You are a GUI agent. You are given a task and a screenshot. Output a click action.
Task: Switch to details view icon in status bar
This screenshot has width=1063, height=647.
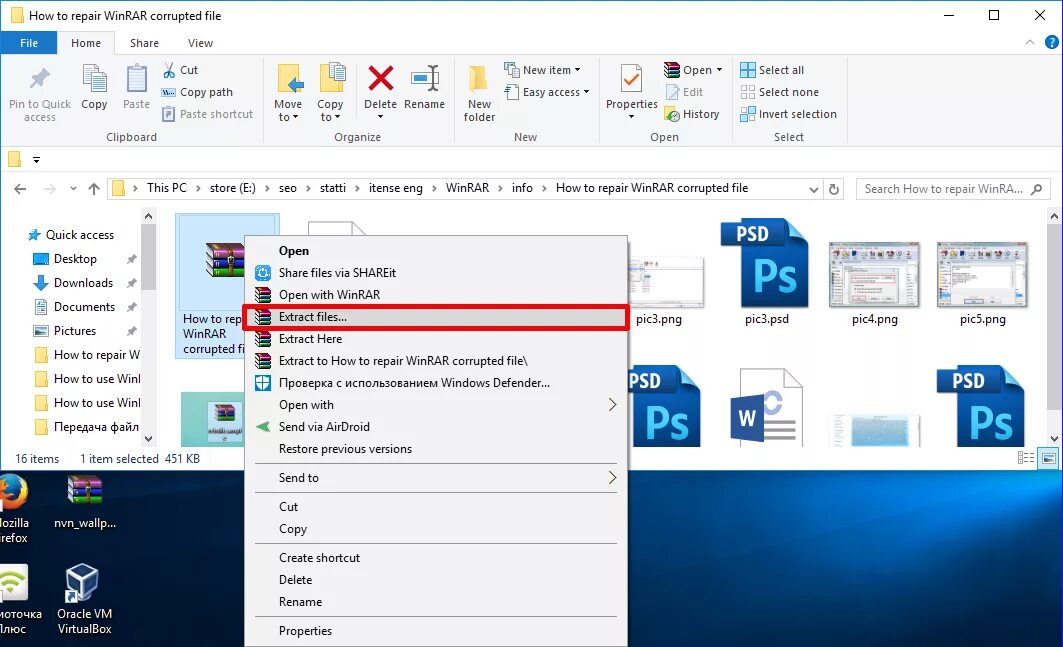click(1026, 458)
